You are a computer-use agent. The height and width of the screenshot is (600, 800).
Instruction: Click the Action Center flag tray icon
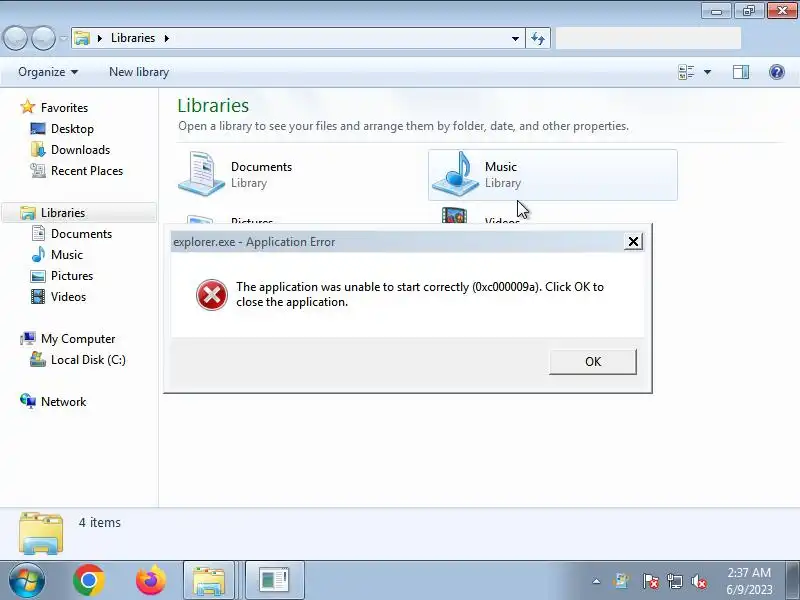[650, 581]
